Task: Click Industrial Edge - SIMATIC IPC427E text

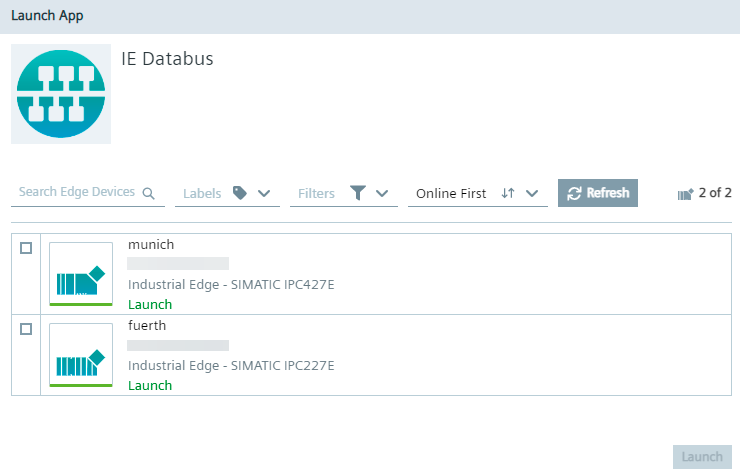Action: pos(231,285)
